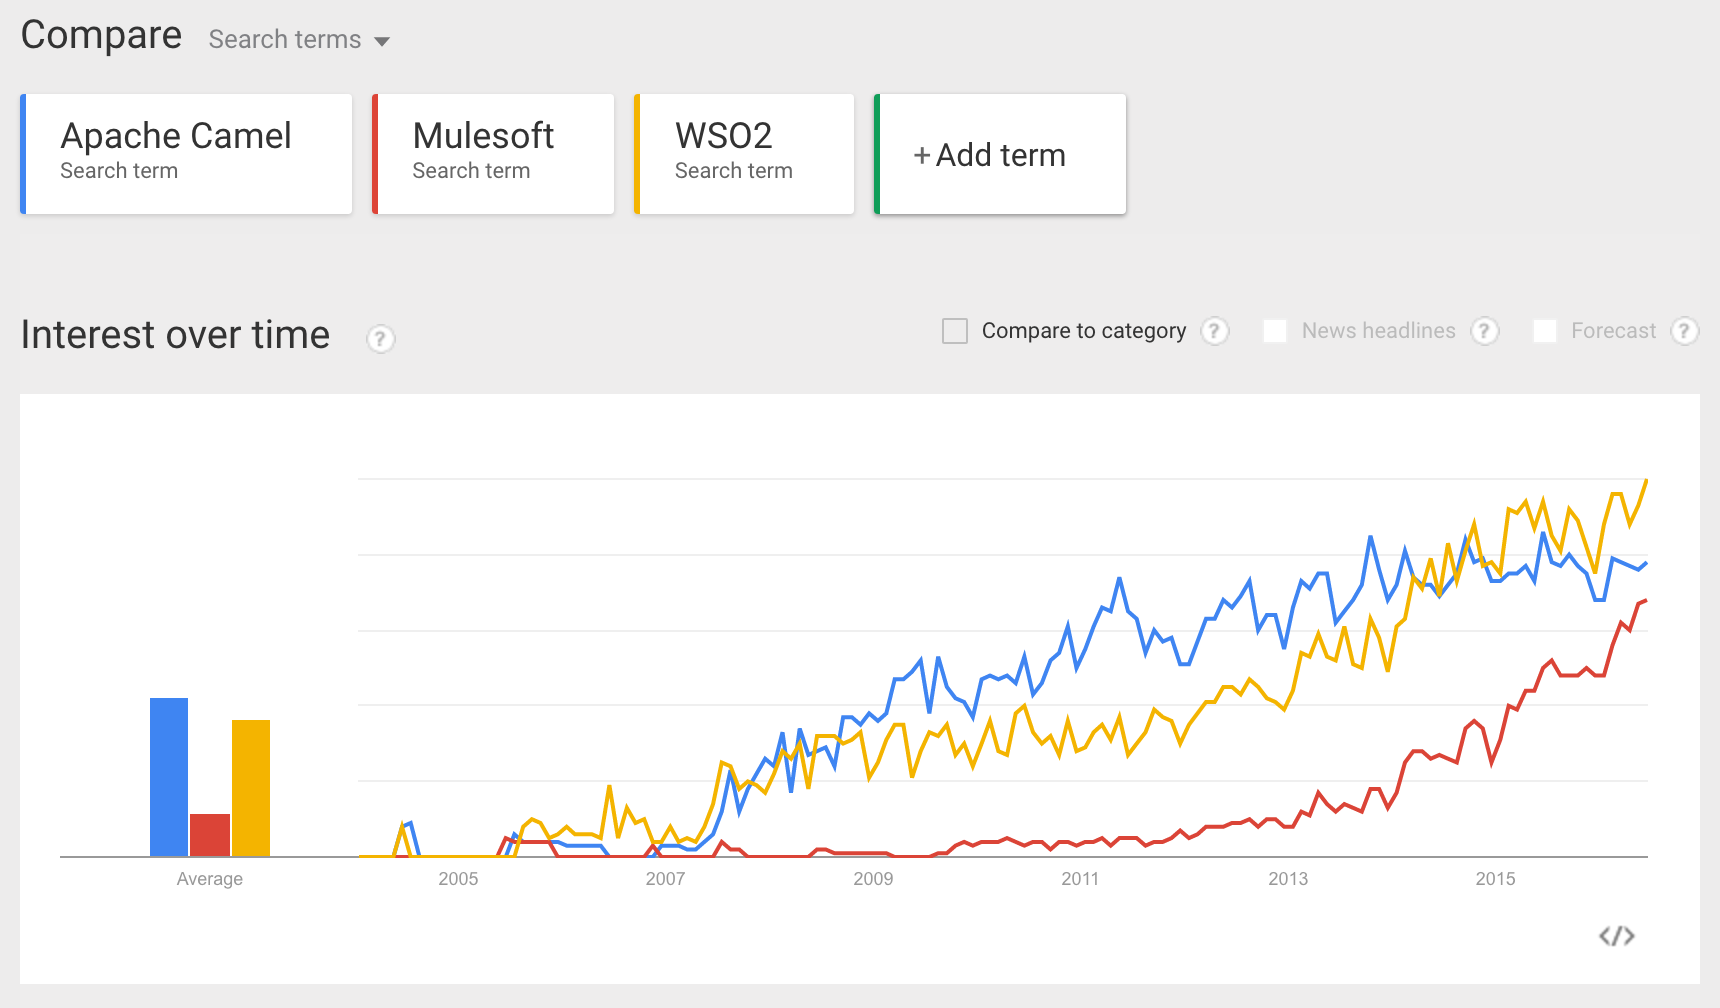Click the red Mulesoft average bar
The width and height of the screenshot is (1720, 1008).
click(210, 835)
